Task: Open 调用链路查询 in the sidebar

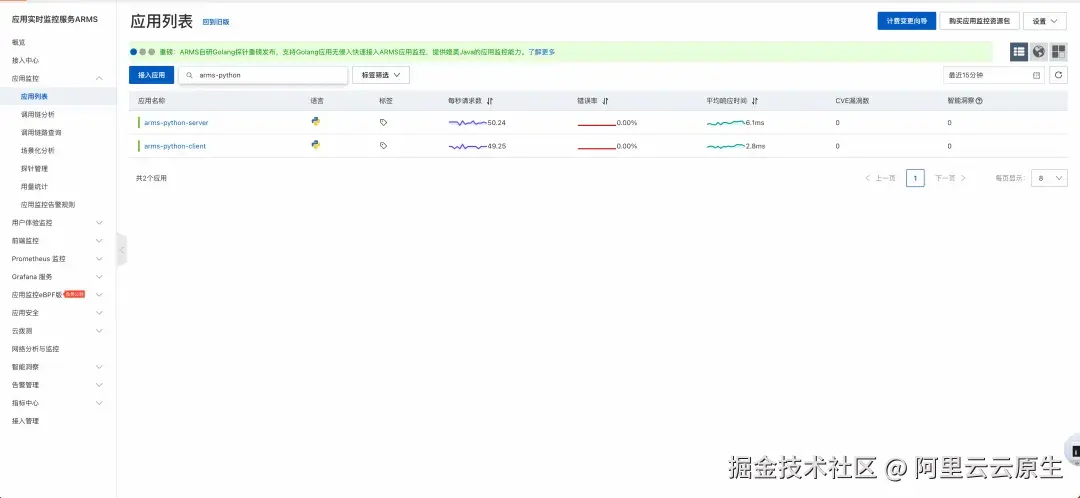Action: click(41, 132)
